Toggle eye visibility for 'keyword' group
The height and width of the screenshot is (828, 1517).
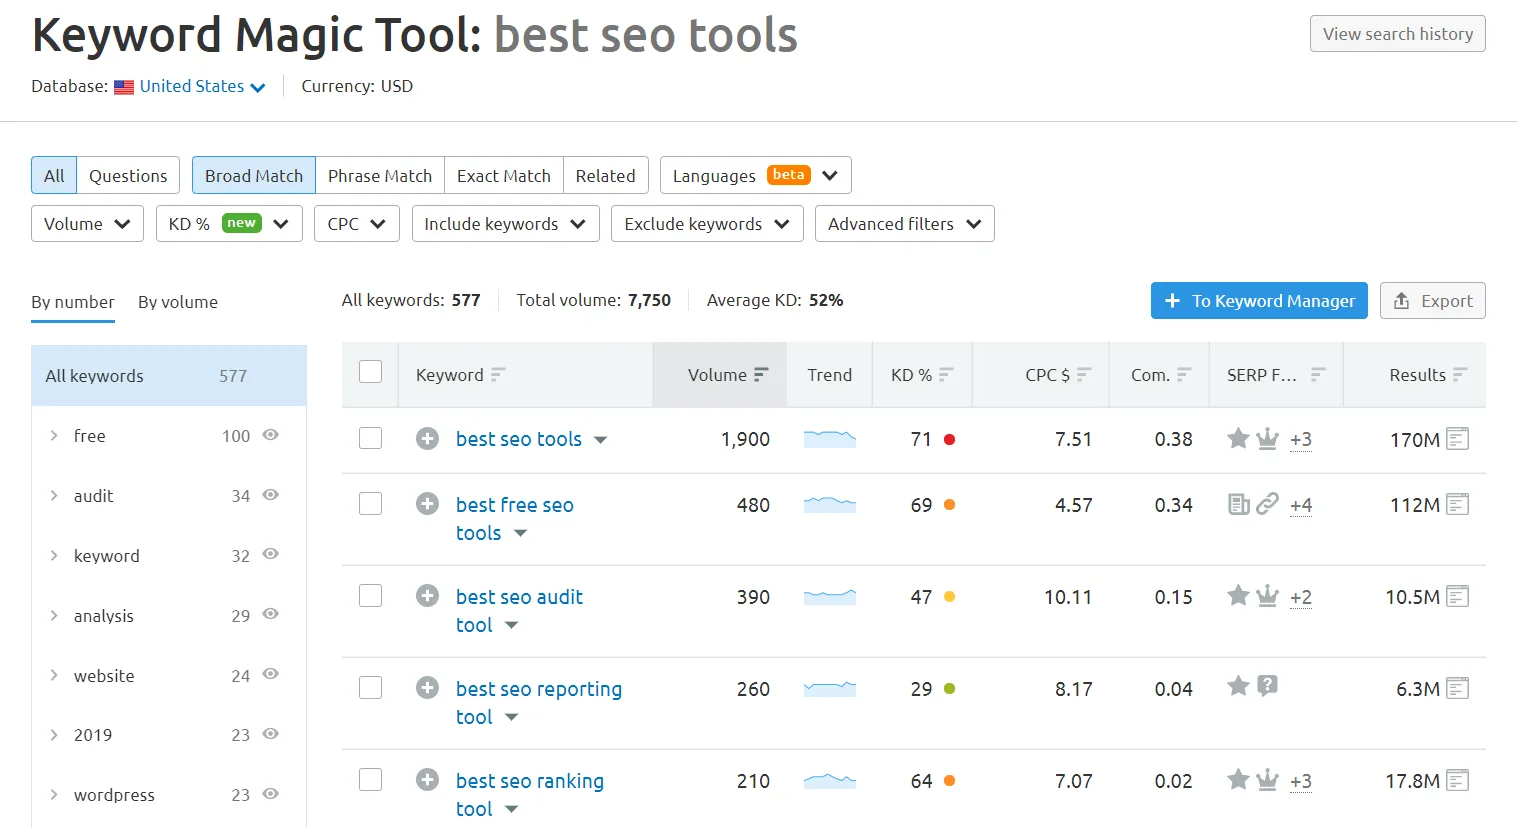(270, 554)
